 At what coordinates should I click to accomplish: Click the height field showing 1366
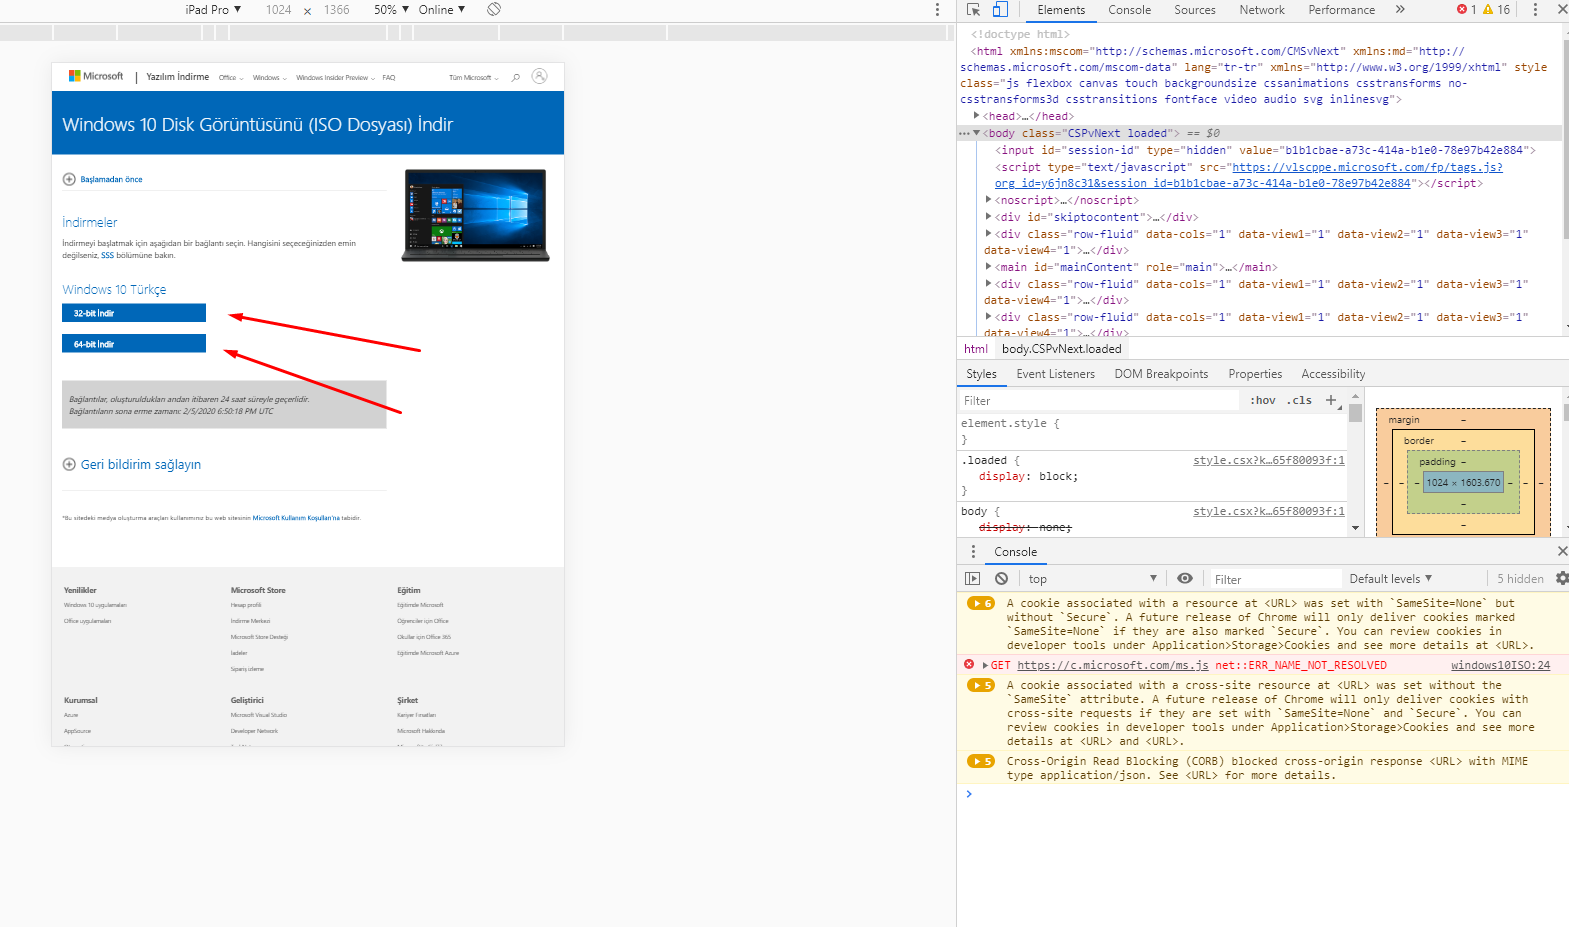337,9
